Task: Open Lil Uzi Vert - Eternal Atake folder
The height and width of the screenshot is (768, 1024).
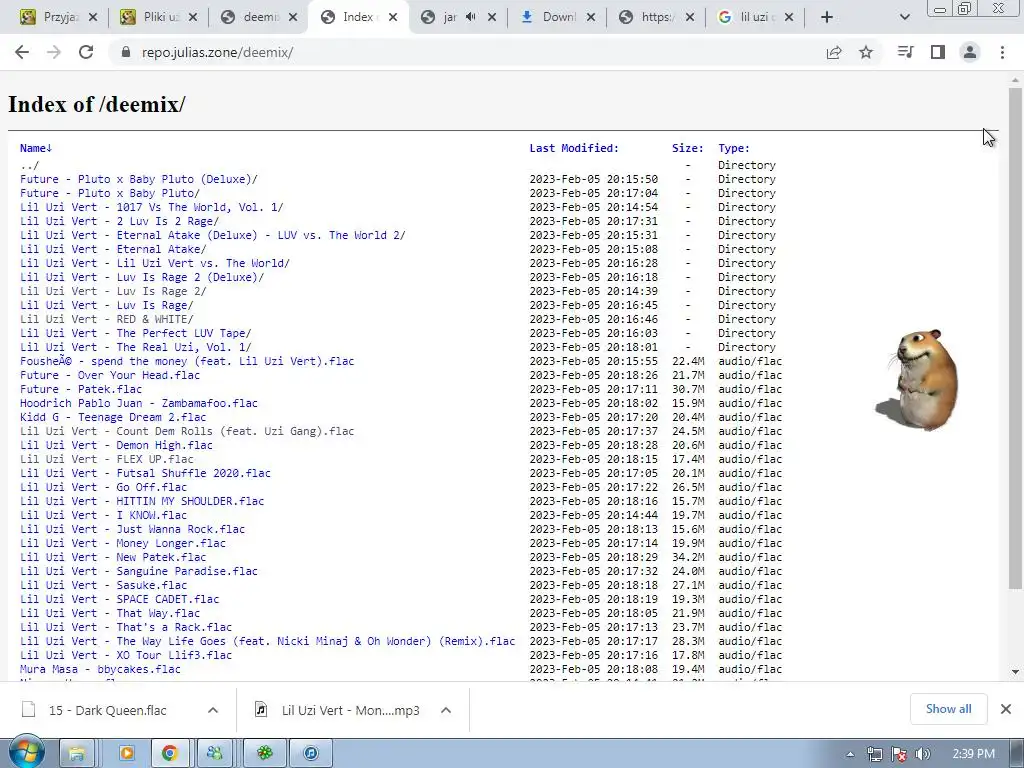Action: [x=113, y=249]
